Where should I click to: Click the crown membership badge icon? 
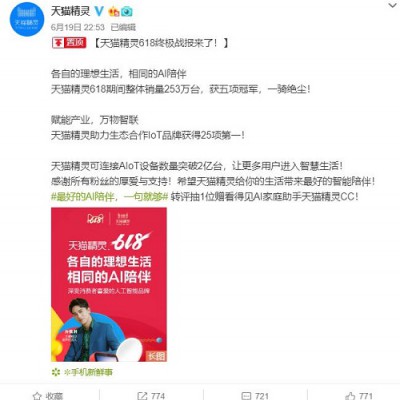114,12
